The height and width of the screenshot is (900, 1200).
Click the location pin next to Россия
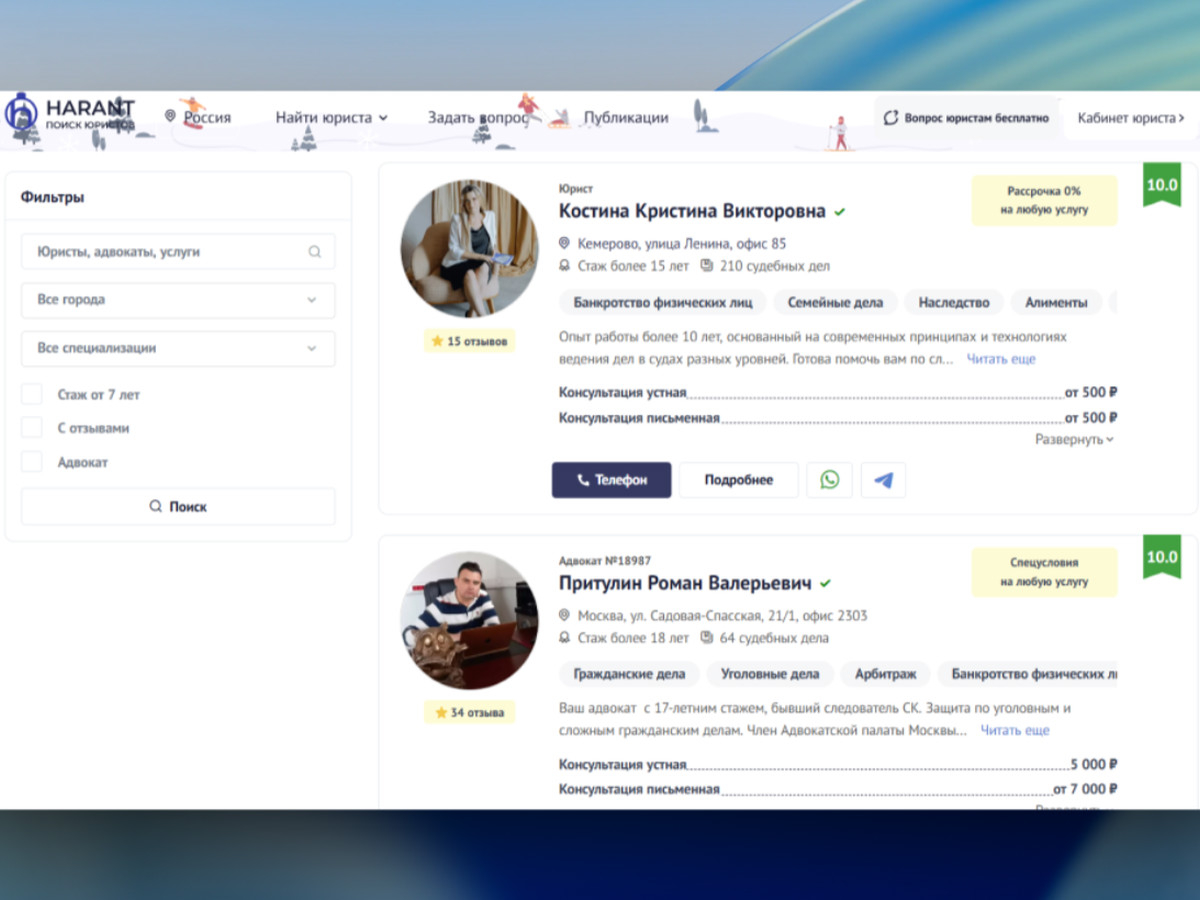click(x=170, y=117)
